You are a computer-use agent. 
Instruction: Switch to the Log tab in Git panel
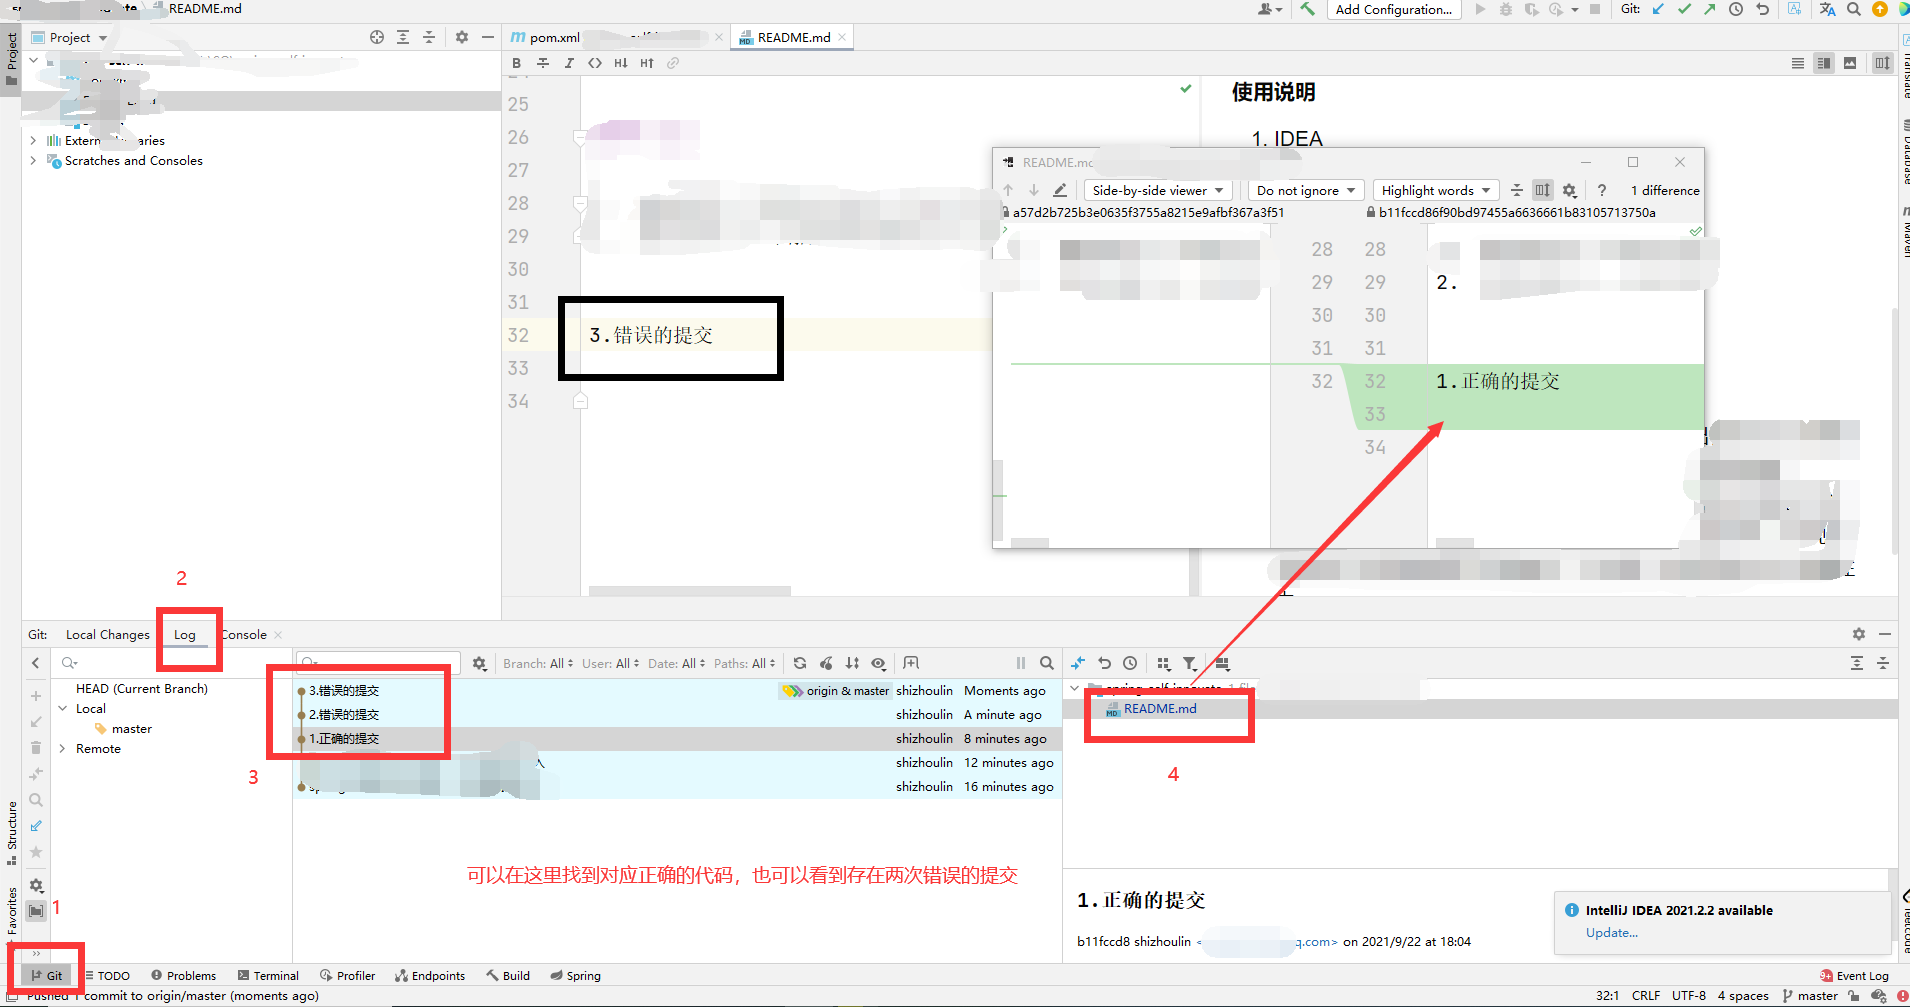185,635
